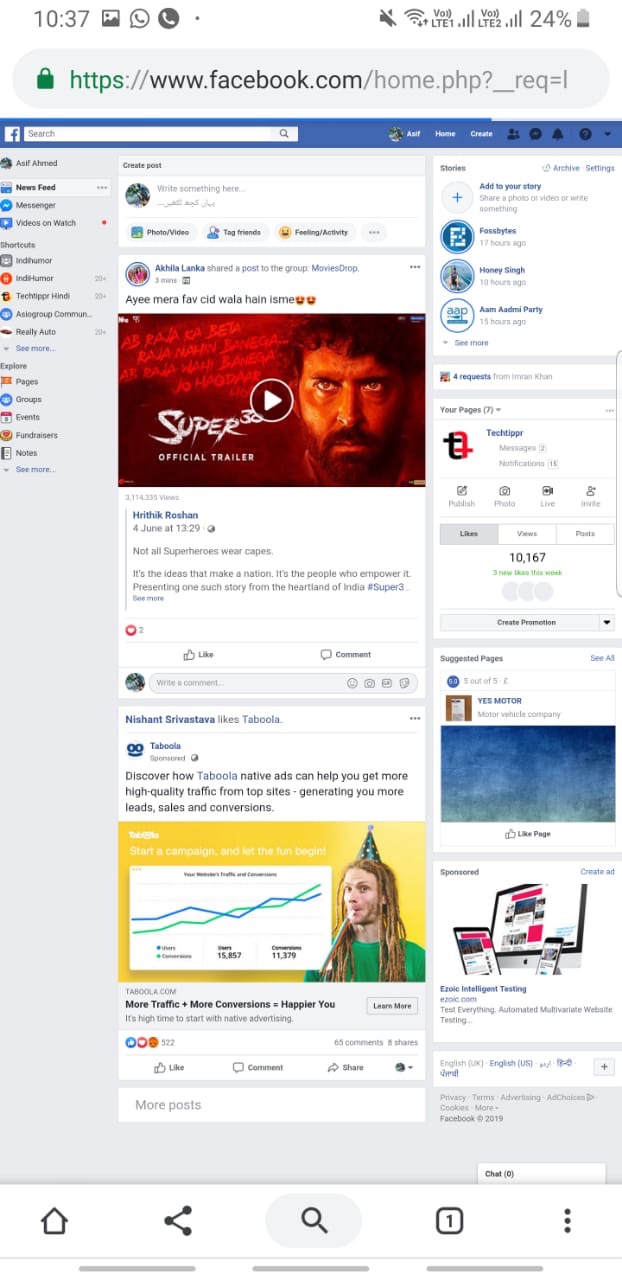Viewport: 622px width, 1280px height.
Task: Focus the Facebook Search field
Action: (x=148, y=133)
